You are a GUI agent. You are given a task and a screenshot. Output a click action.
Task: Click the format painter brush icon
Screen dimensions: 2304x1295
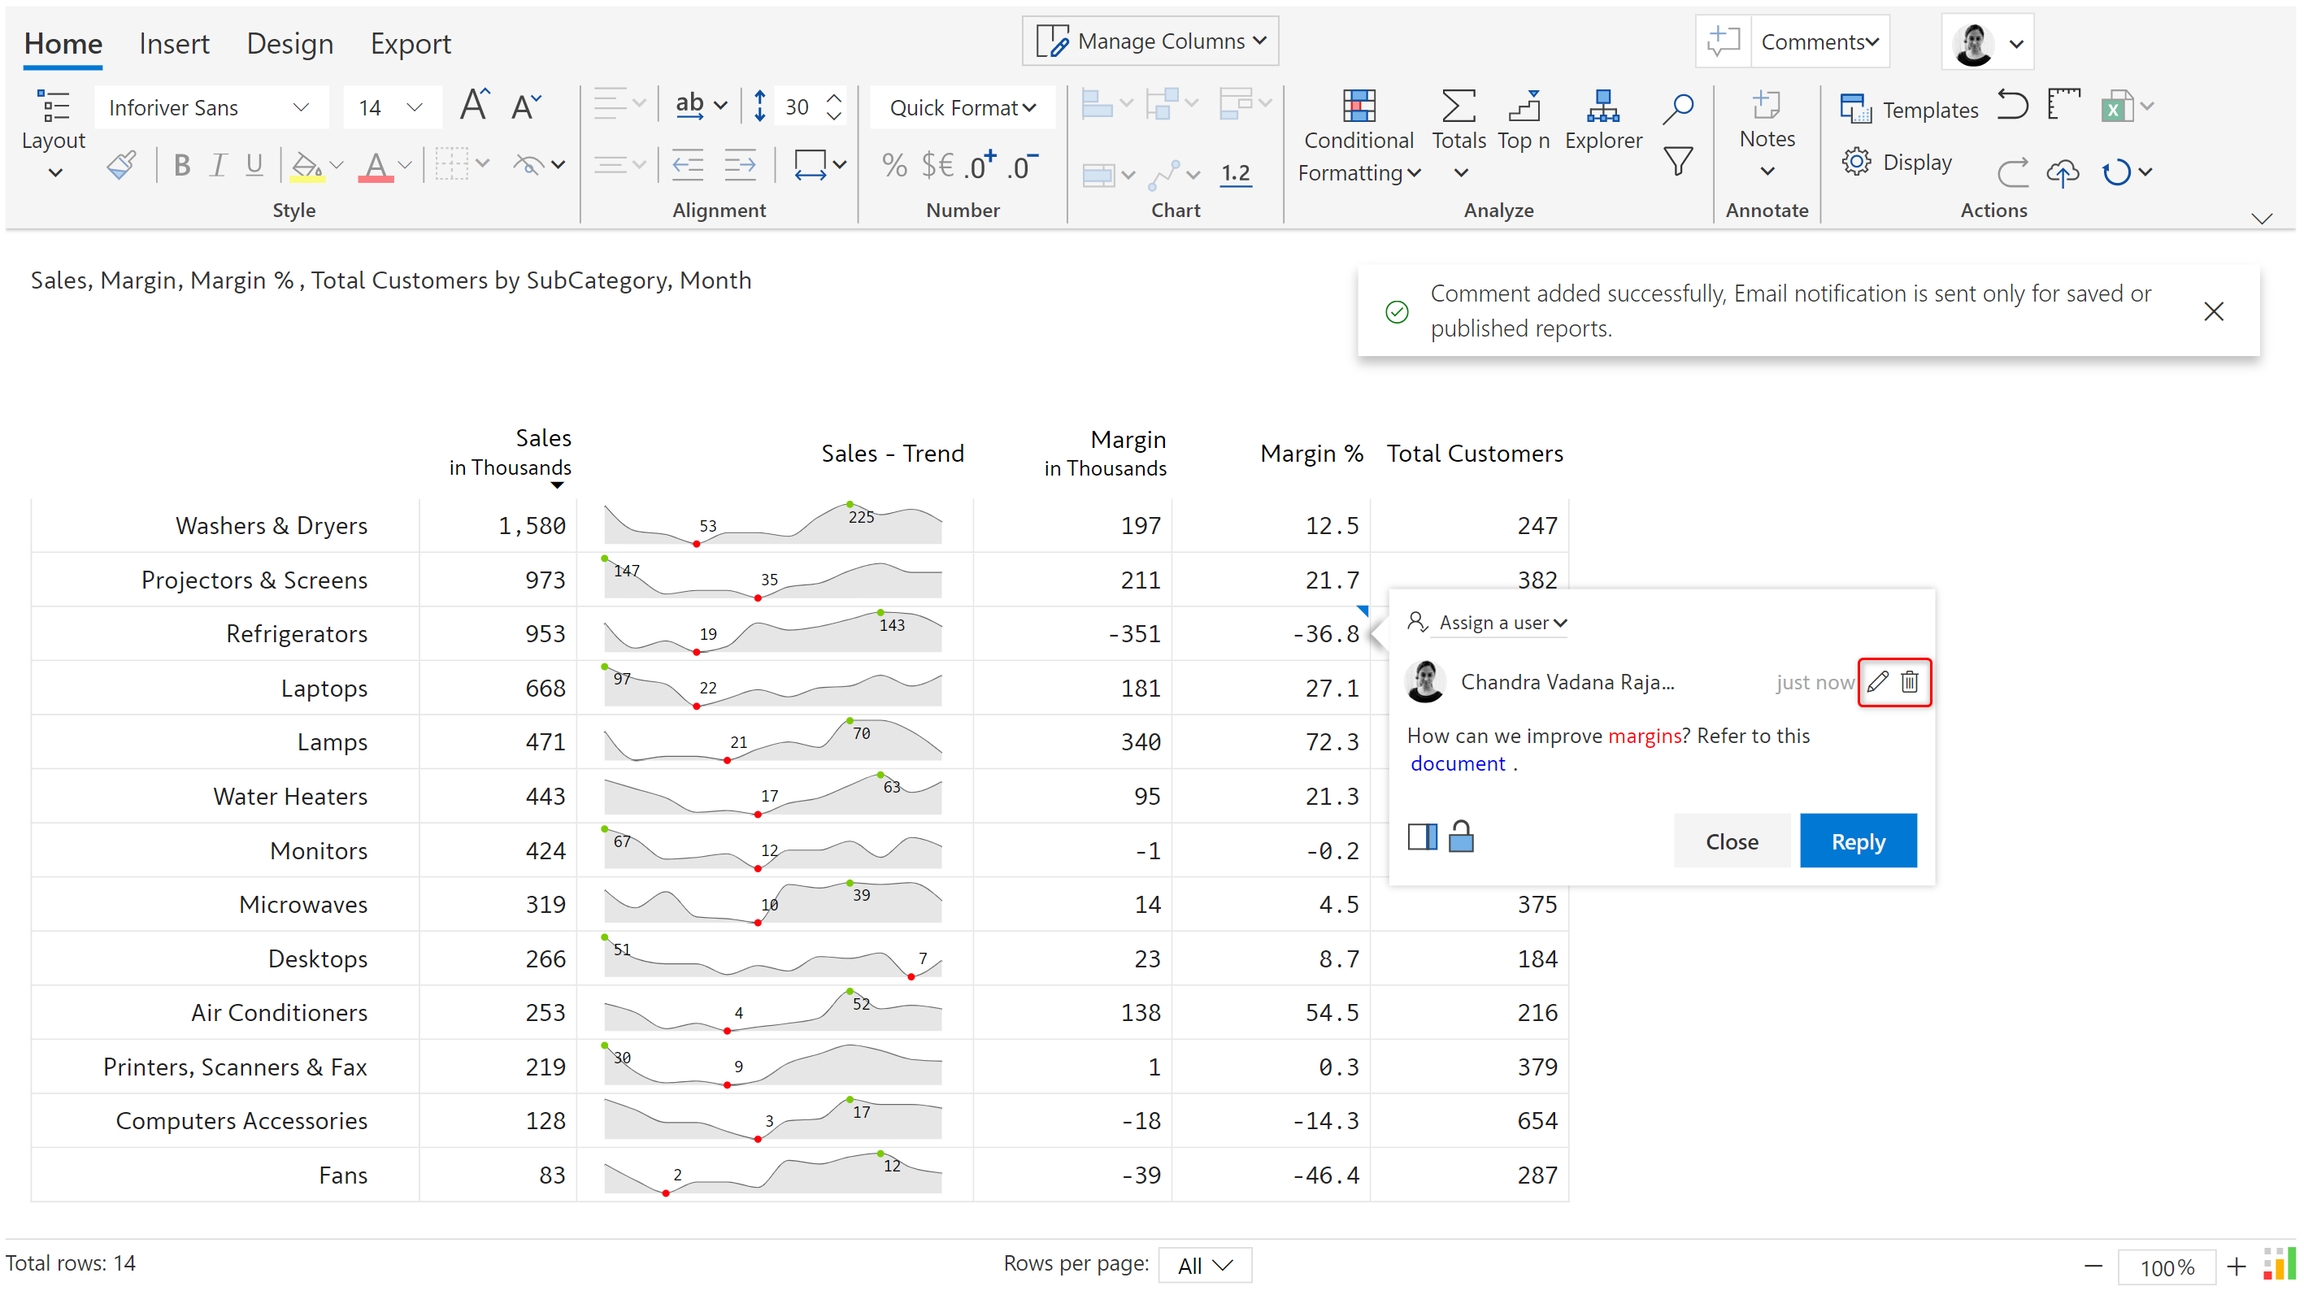coord(121,165)
